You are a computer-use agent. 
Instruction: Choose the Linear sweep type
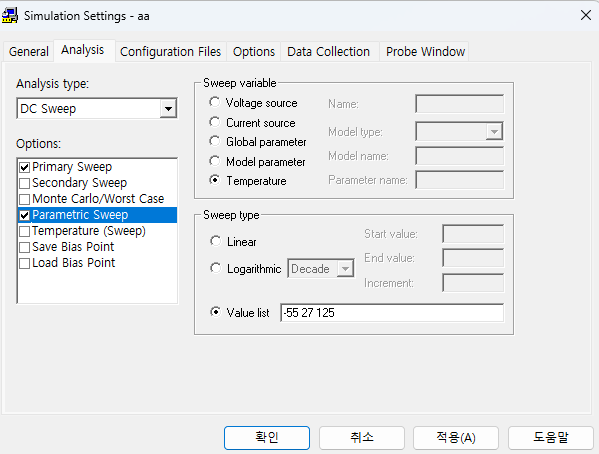[x=215, y=241]
